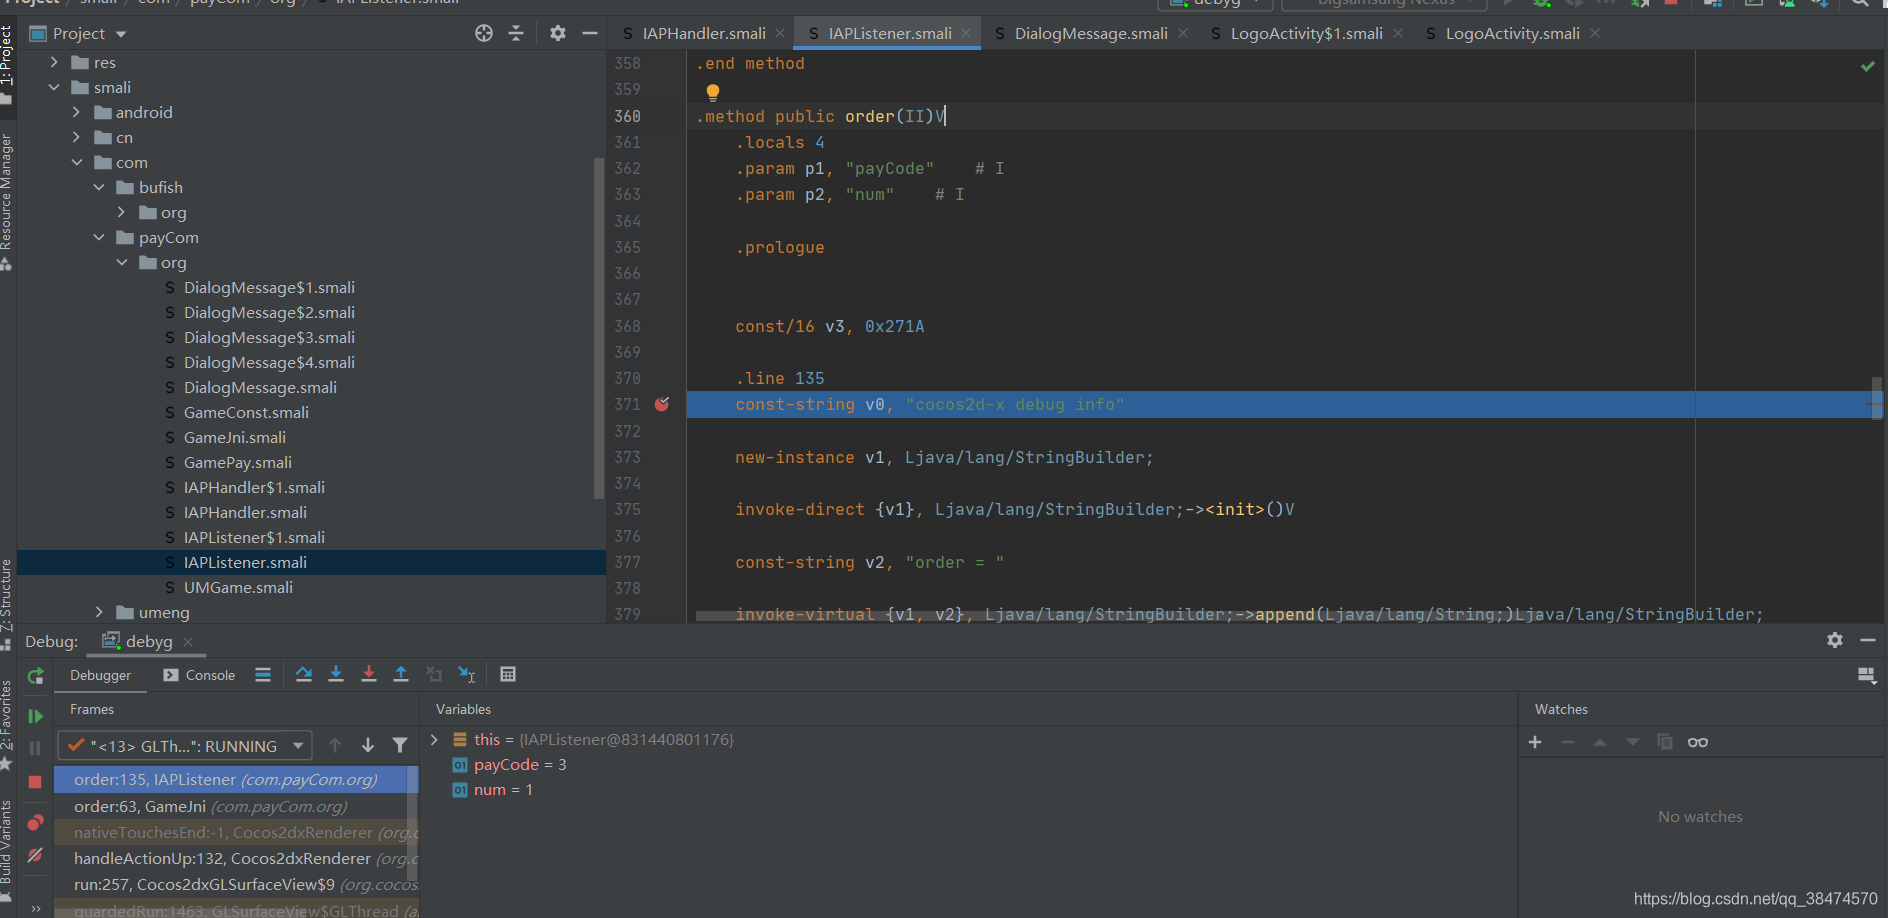Open the Debugger tab
This screenshot has width=1888, height=918.
tap(100, 675)
